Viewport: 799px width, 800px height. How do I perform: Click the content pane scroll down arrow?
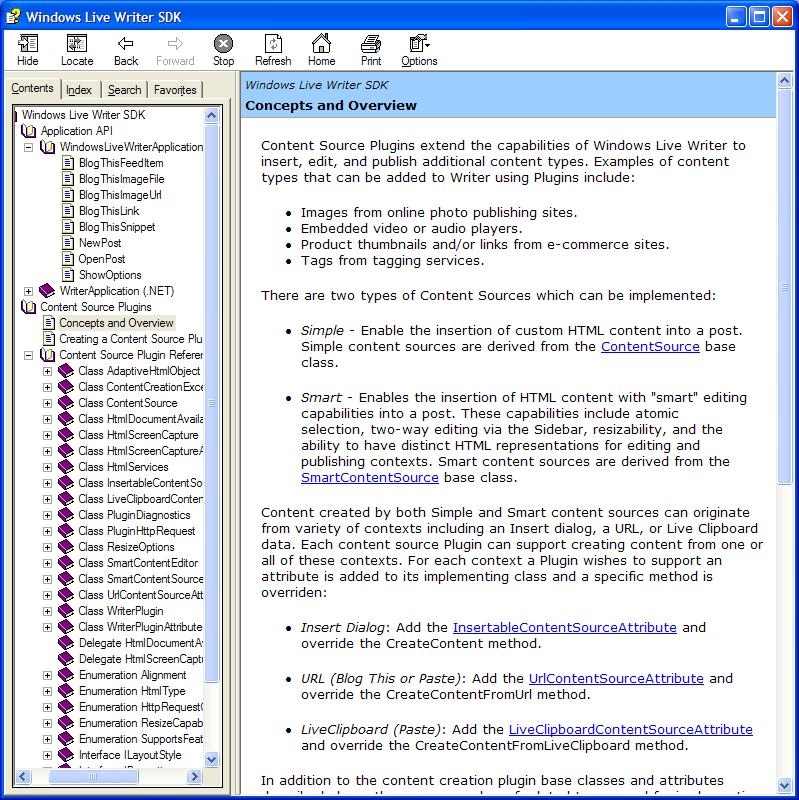click(x=784, y=785)
